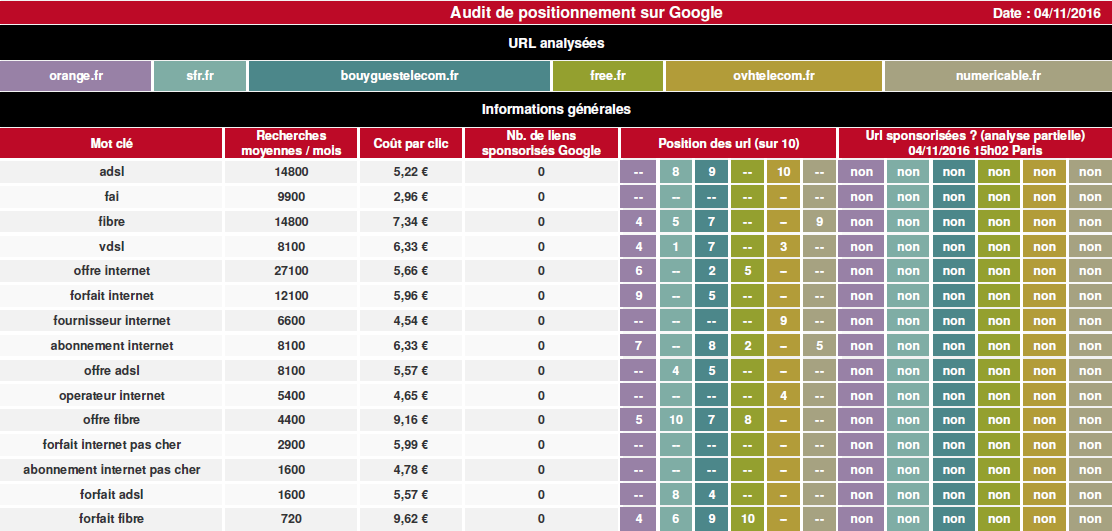The width and height of the screenshot is (1112, 531).
Task: Click the 12100 searches value
Action: (291, 296)
